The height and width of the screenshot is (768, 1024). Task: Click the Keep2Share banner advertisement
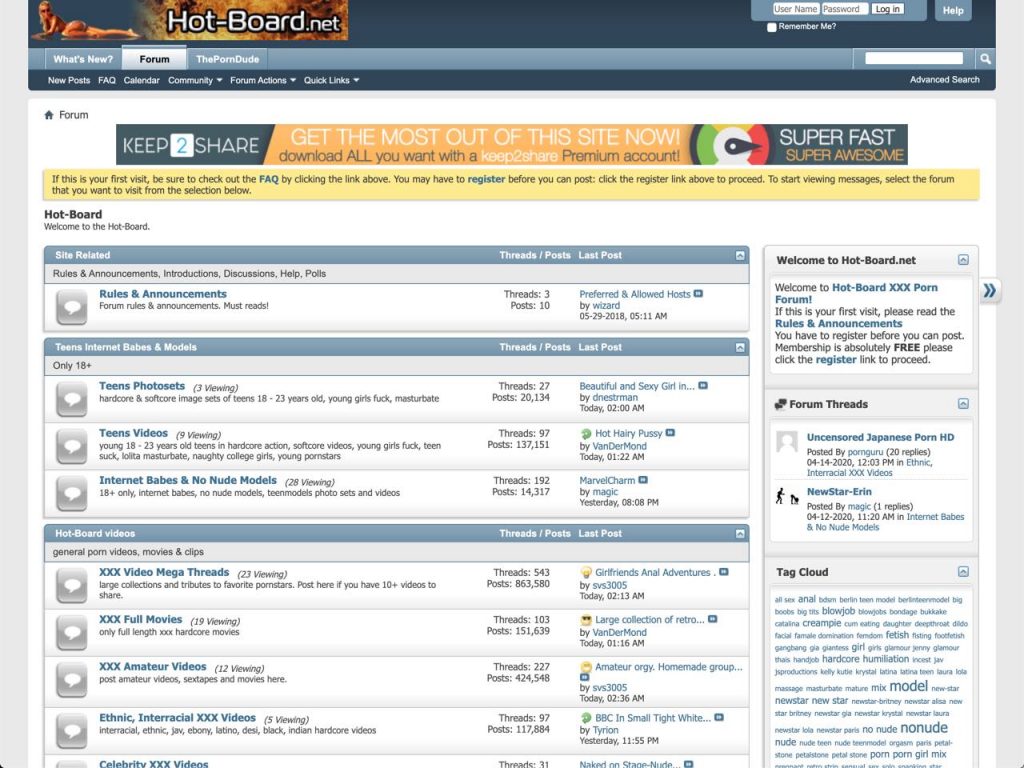pos(511,145)
